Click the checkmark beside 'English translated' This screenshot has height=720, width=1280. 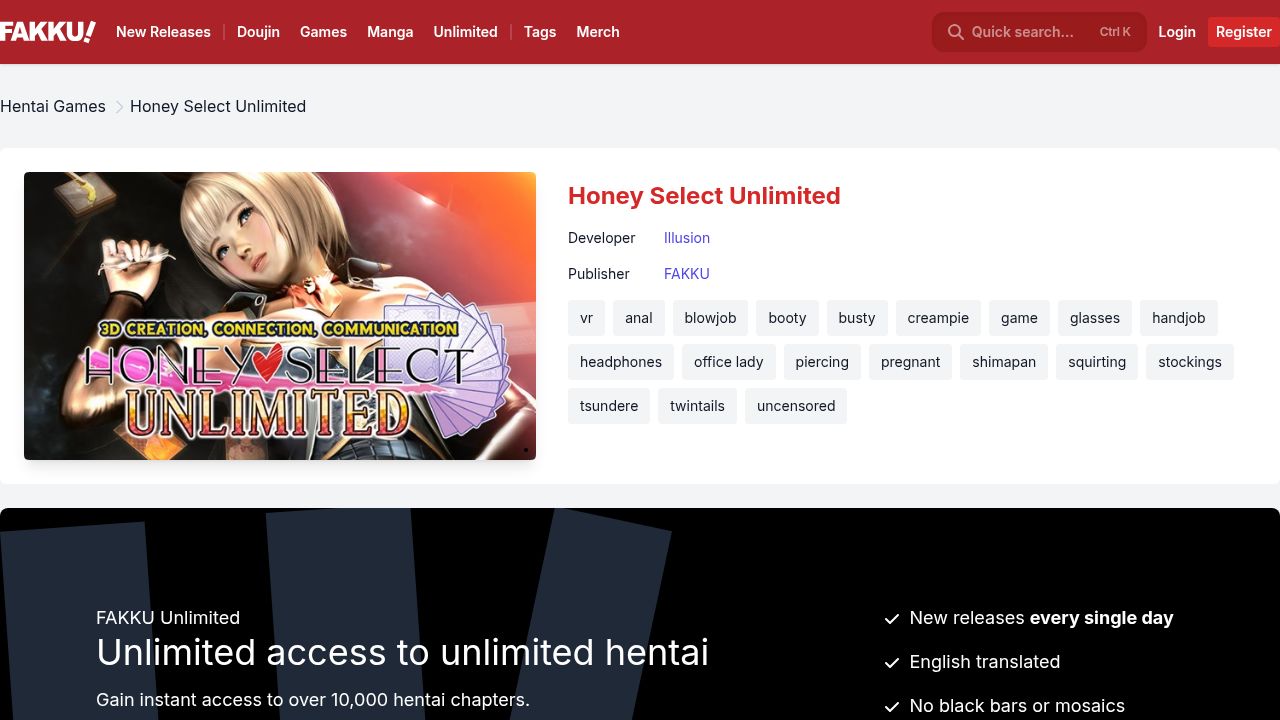point(892,663)
